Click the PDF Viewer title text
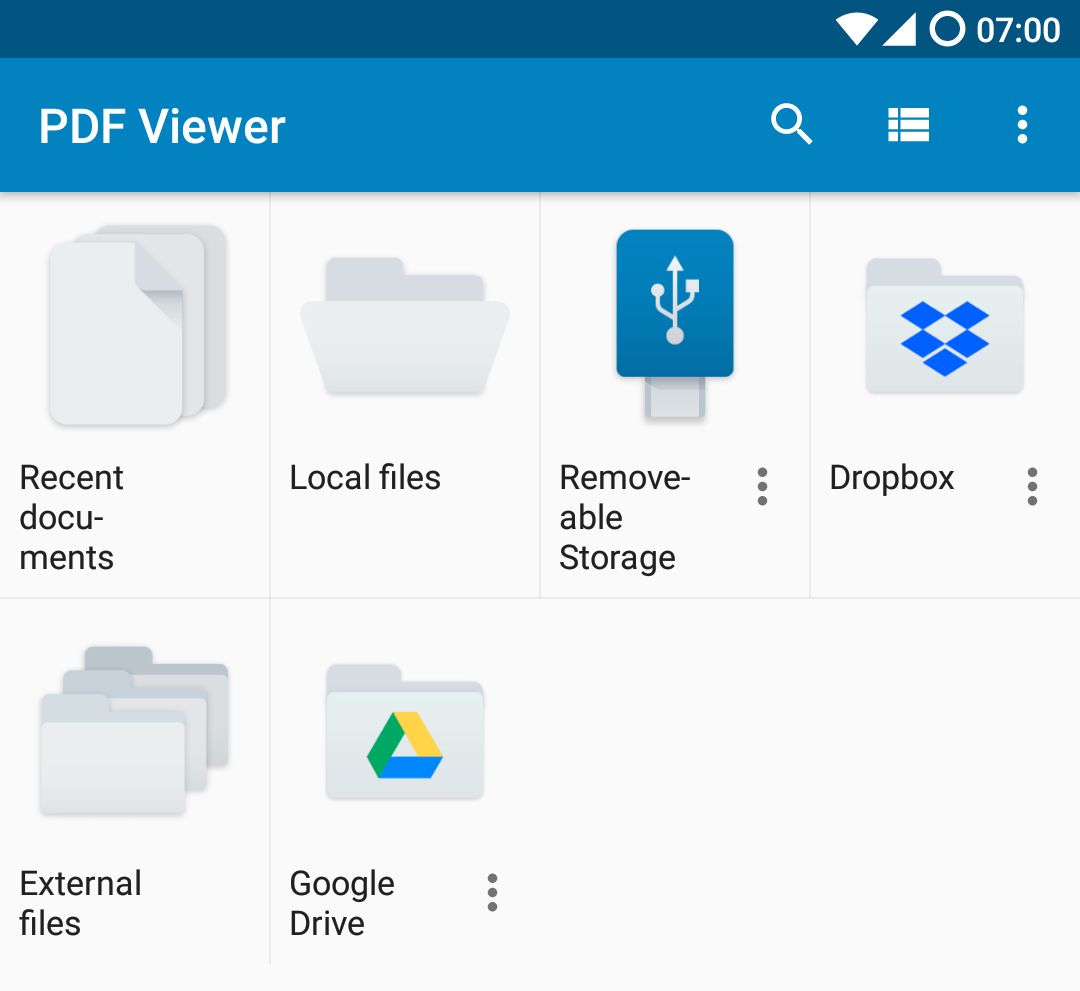Screen dimensions: 1080x991 (x=162, y=127)
